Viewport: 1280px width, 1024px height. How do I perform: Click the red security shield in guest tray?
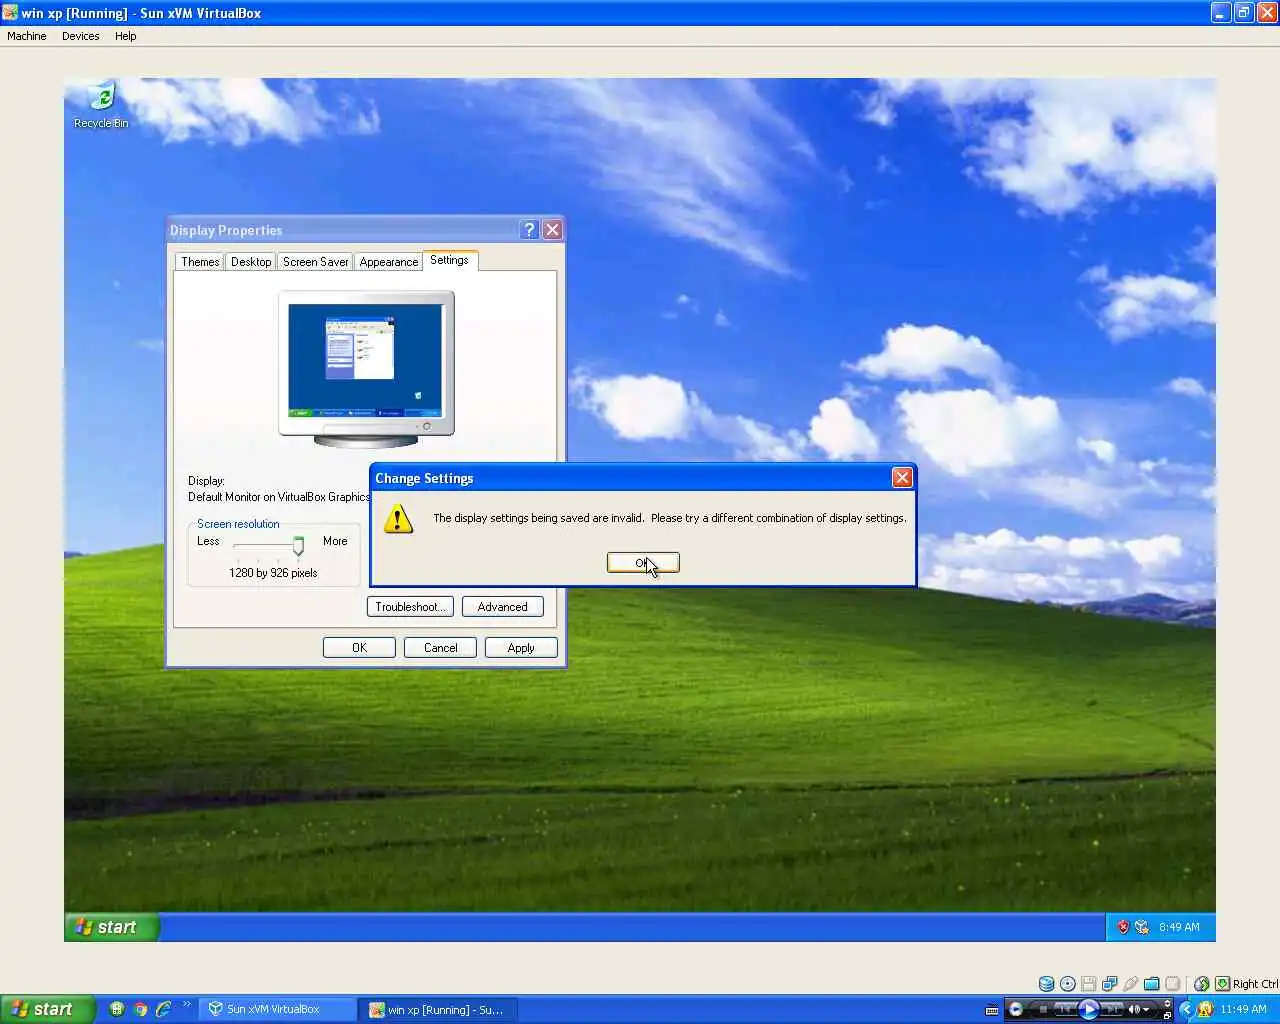1123,927
